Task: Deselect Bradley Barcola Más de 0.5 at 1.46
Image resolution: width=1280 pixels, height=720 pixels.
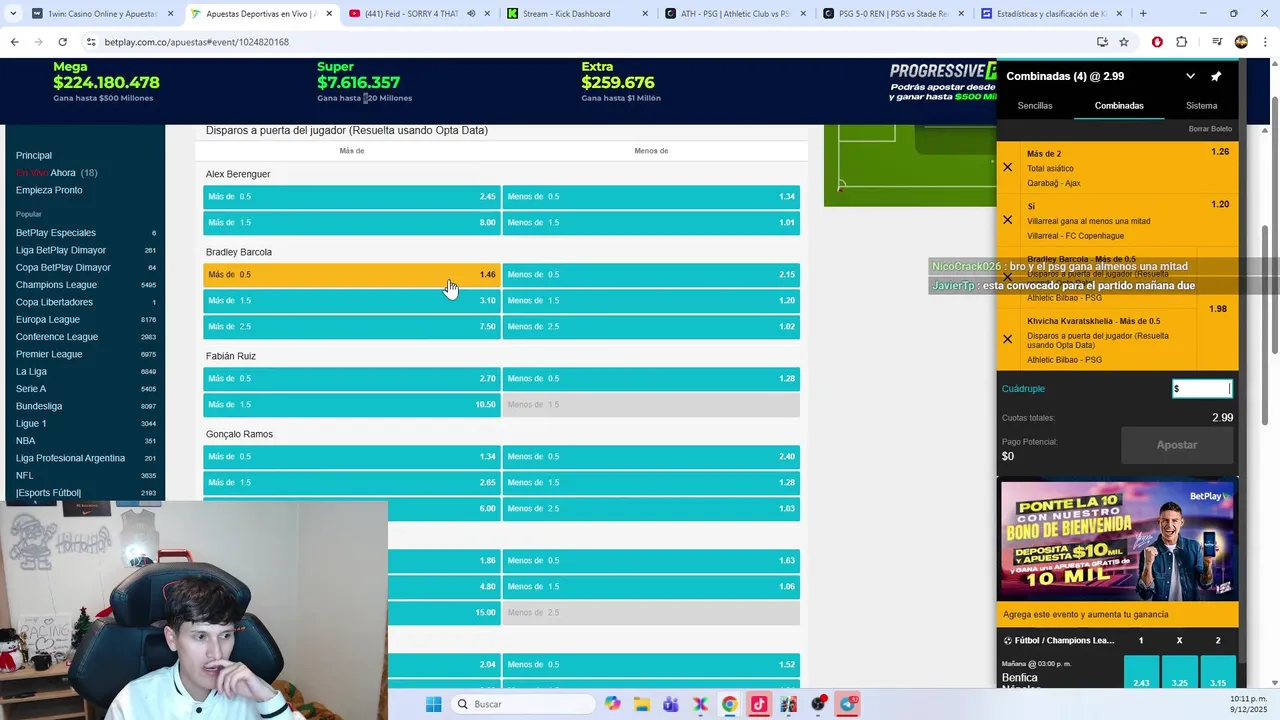Action: click(351, 275)
